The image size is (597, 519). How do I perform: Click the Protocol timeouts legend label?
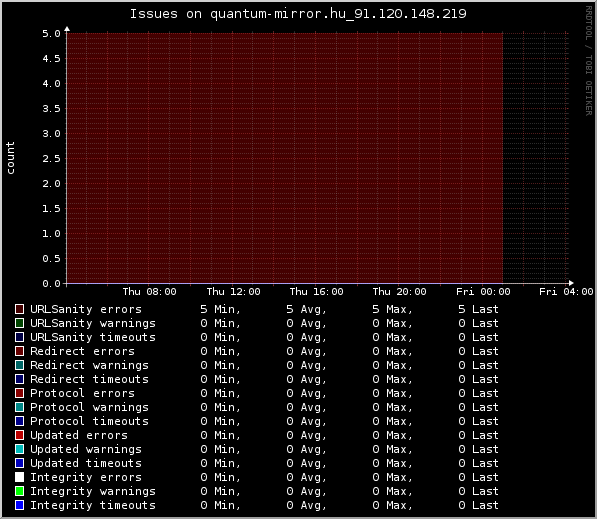click(x=89, y=421)
